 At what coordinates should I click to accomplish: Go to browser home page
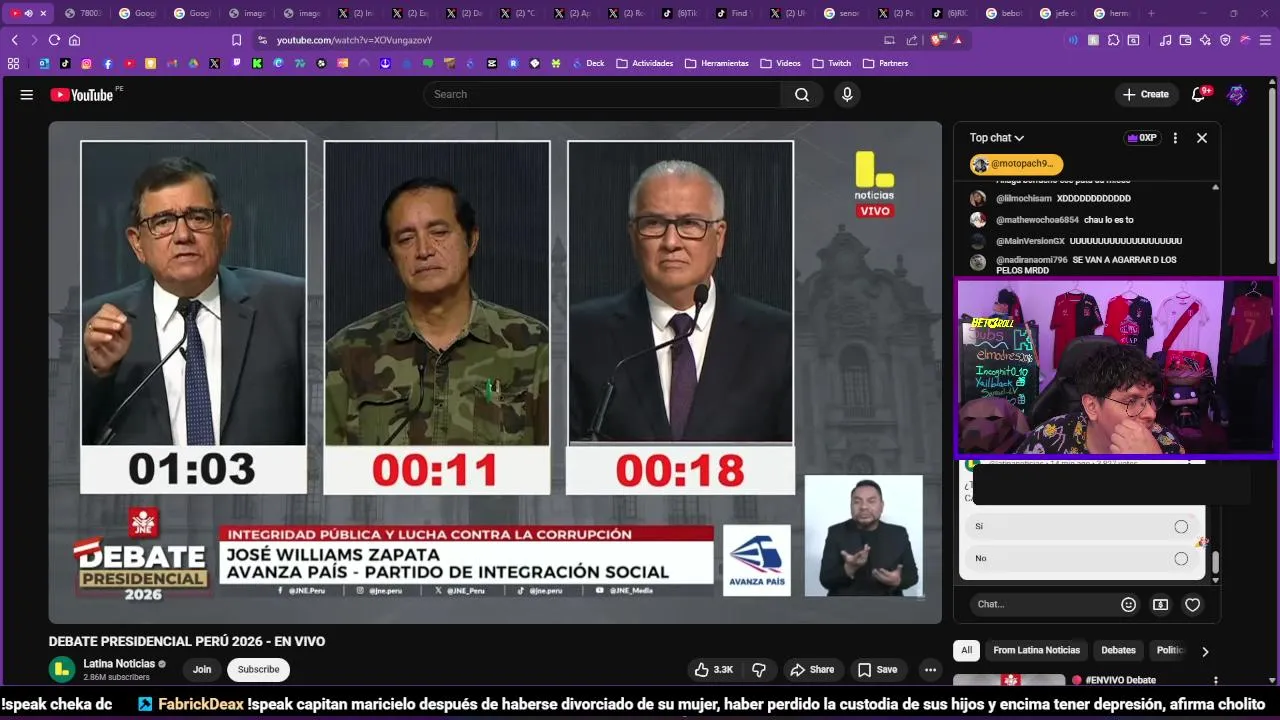coord(74,40)
